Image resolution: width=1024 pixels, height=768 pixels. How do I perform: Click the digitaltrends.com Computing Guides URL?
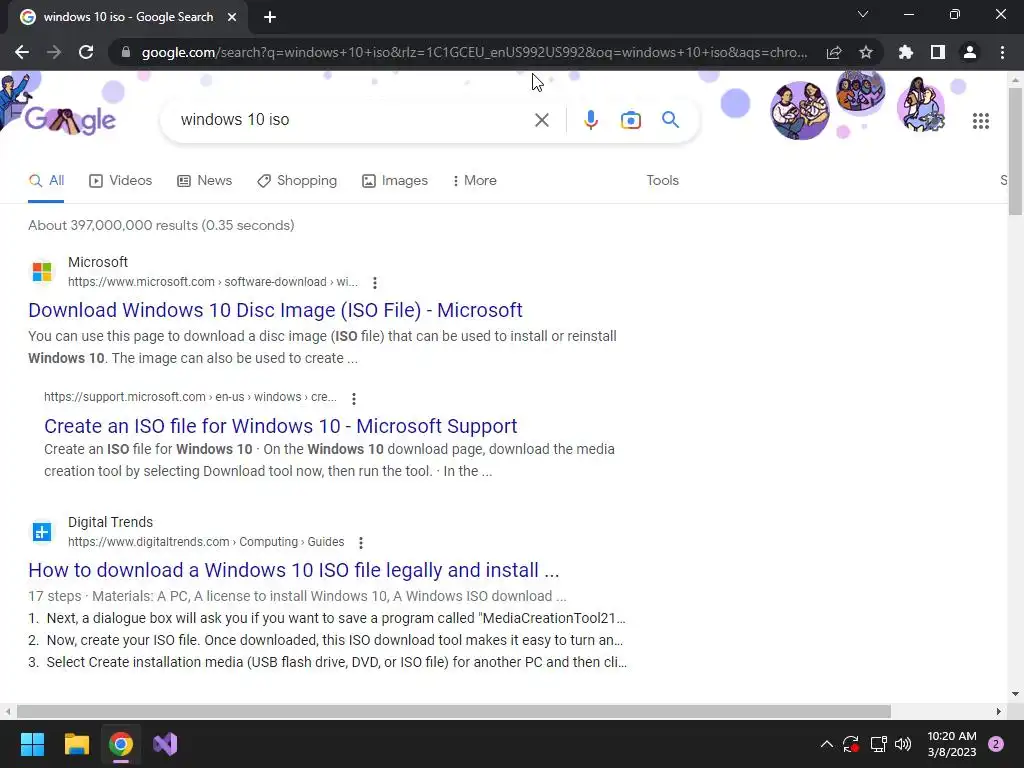(206, 542)
